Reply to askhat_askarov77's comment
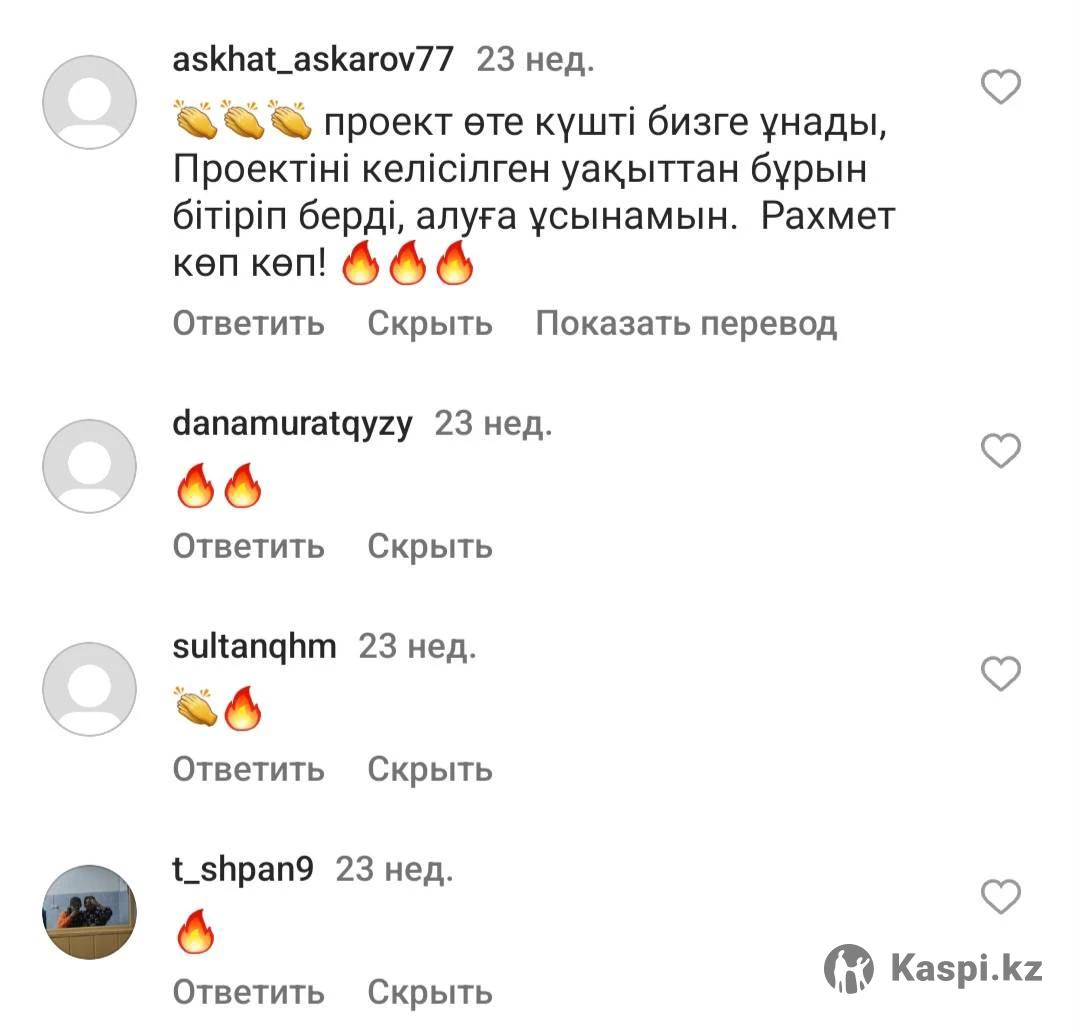Screen dimensions: 1078x1033 [248, 323]
